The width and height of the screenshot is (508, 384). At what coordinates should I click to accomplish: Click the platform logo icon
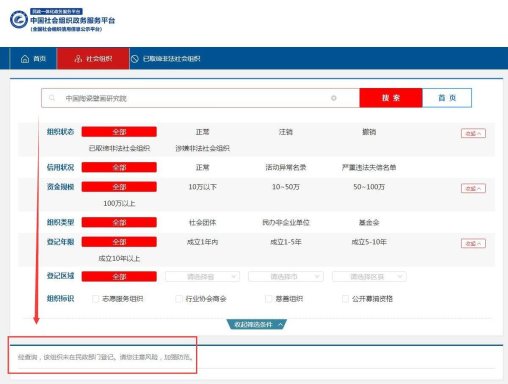[x=19, y=19]
